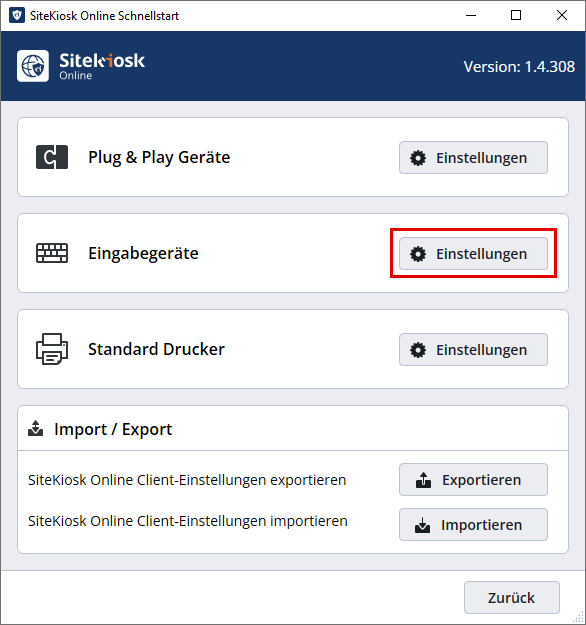The image size is (586, 625).
Task: Select the Plug & Play Geräte label
Action: [159, 157]
